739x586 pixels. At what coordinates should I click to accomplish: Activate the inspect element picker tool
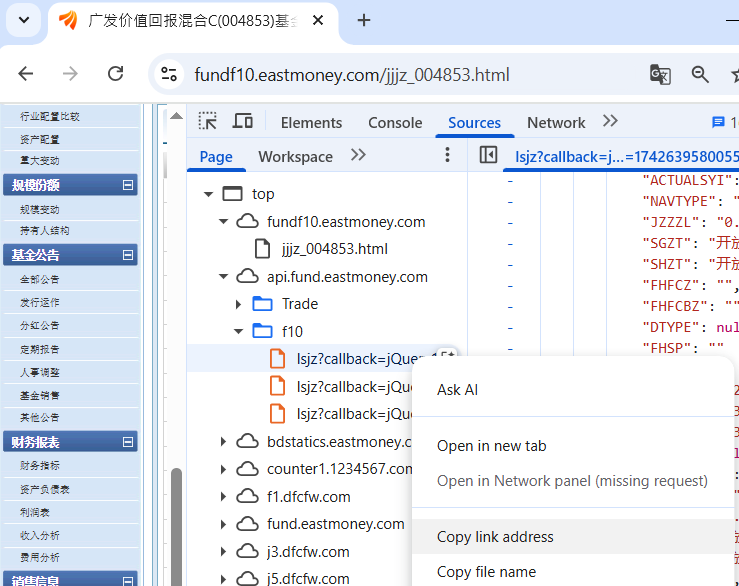tap(207, 121)
